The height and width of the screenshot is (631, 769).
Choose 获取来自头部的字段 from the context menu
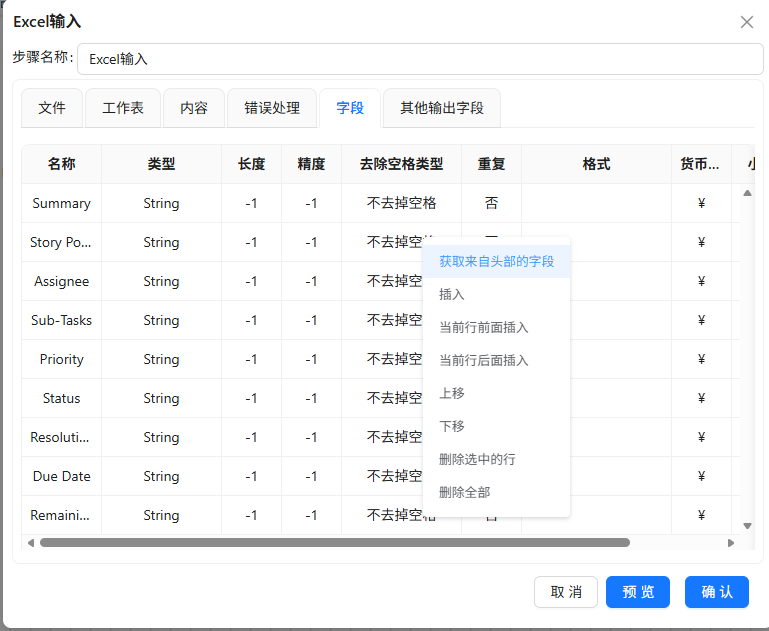tap(496, 261)
